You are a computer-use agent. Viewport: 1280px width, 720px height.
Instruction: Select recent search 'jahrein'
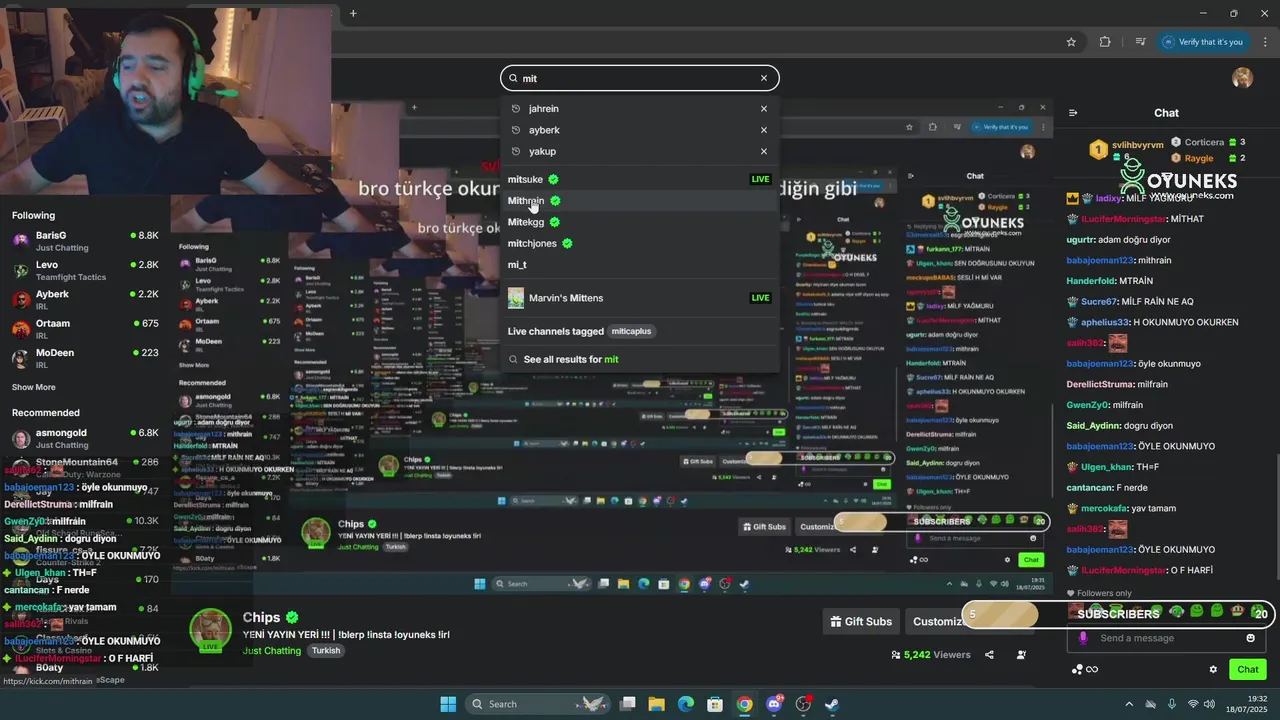point(640,109)
